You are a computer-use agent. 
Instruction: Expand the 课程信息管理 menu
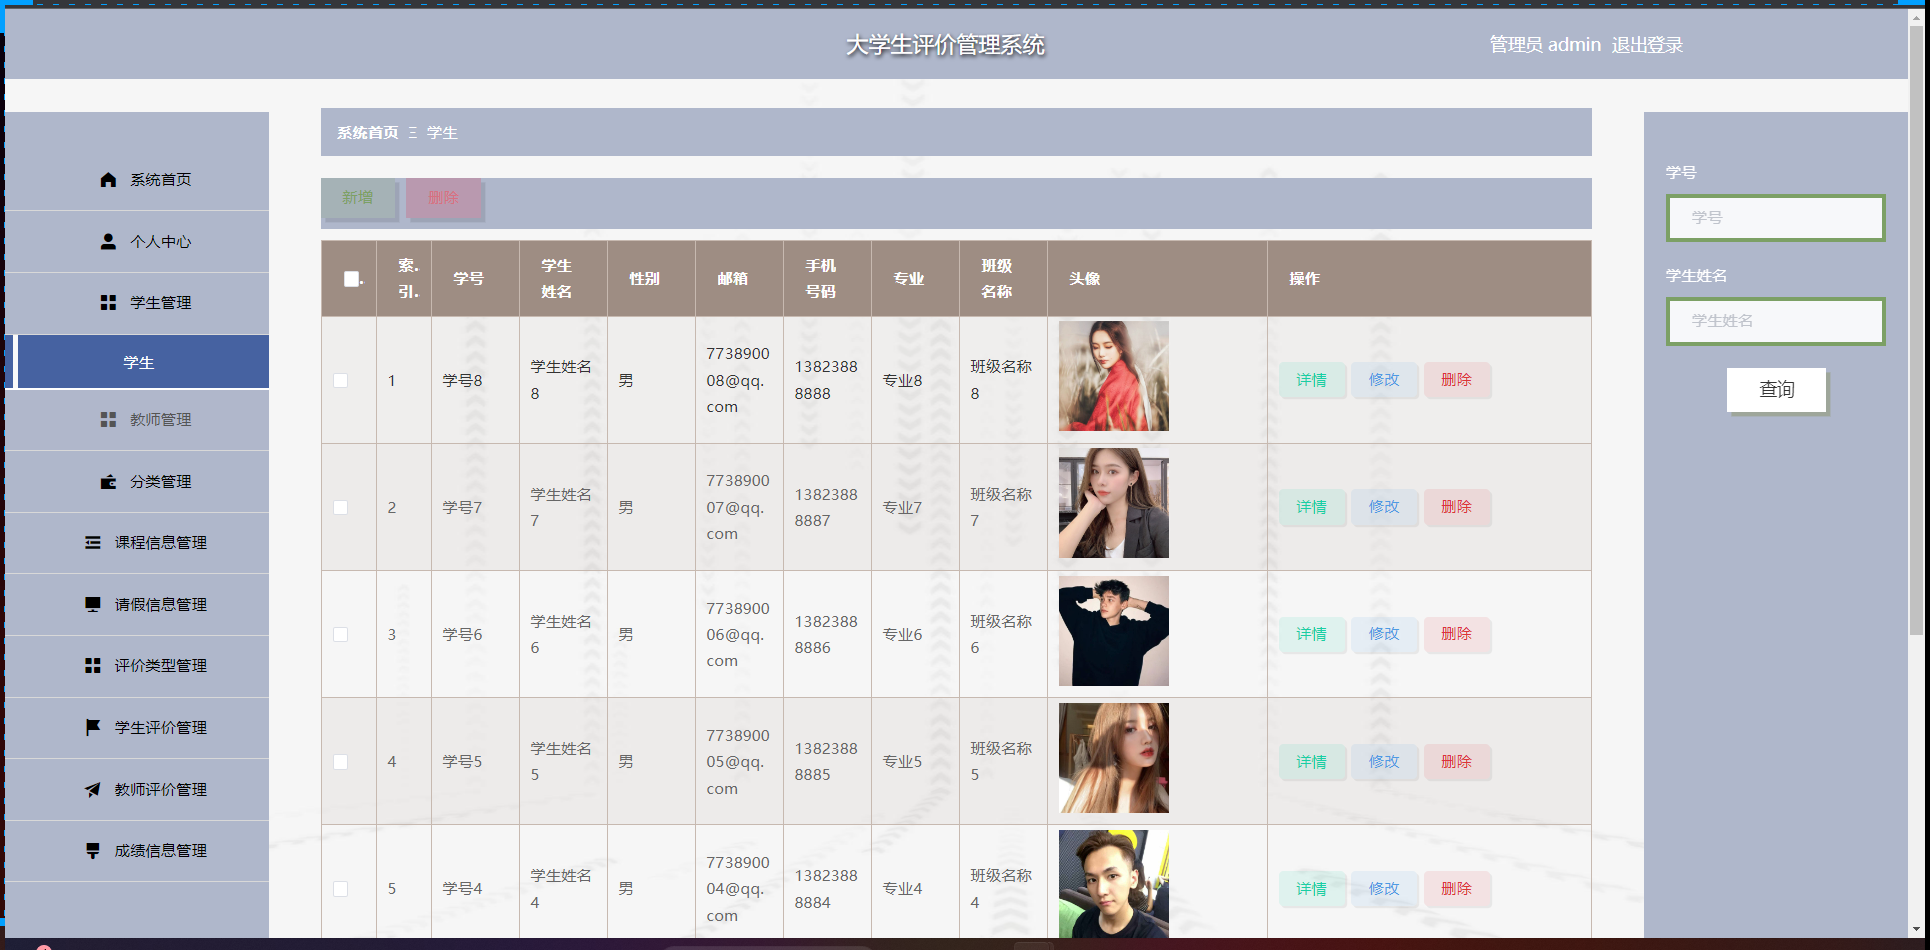point(137,543)
